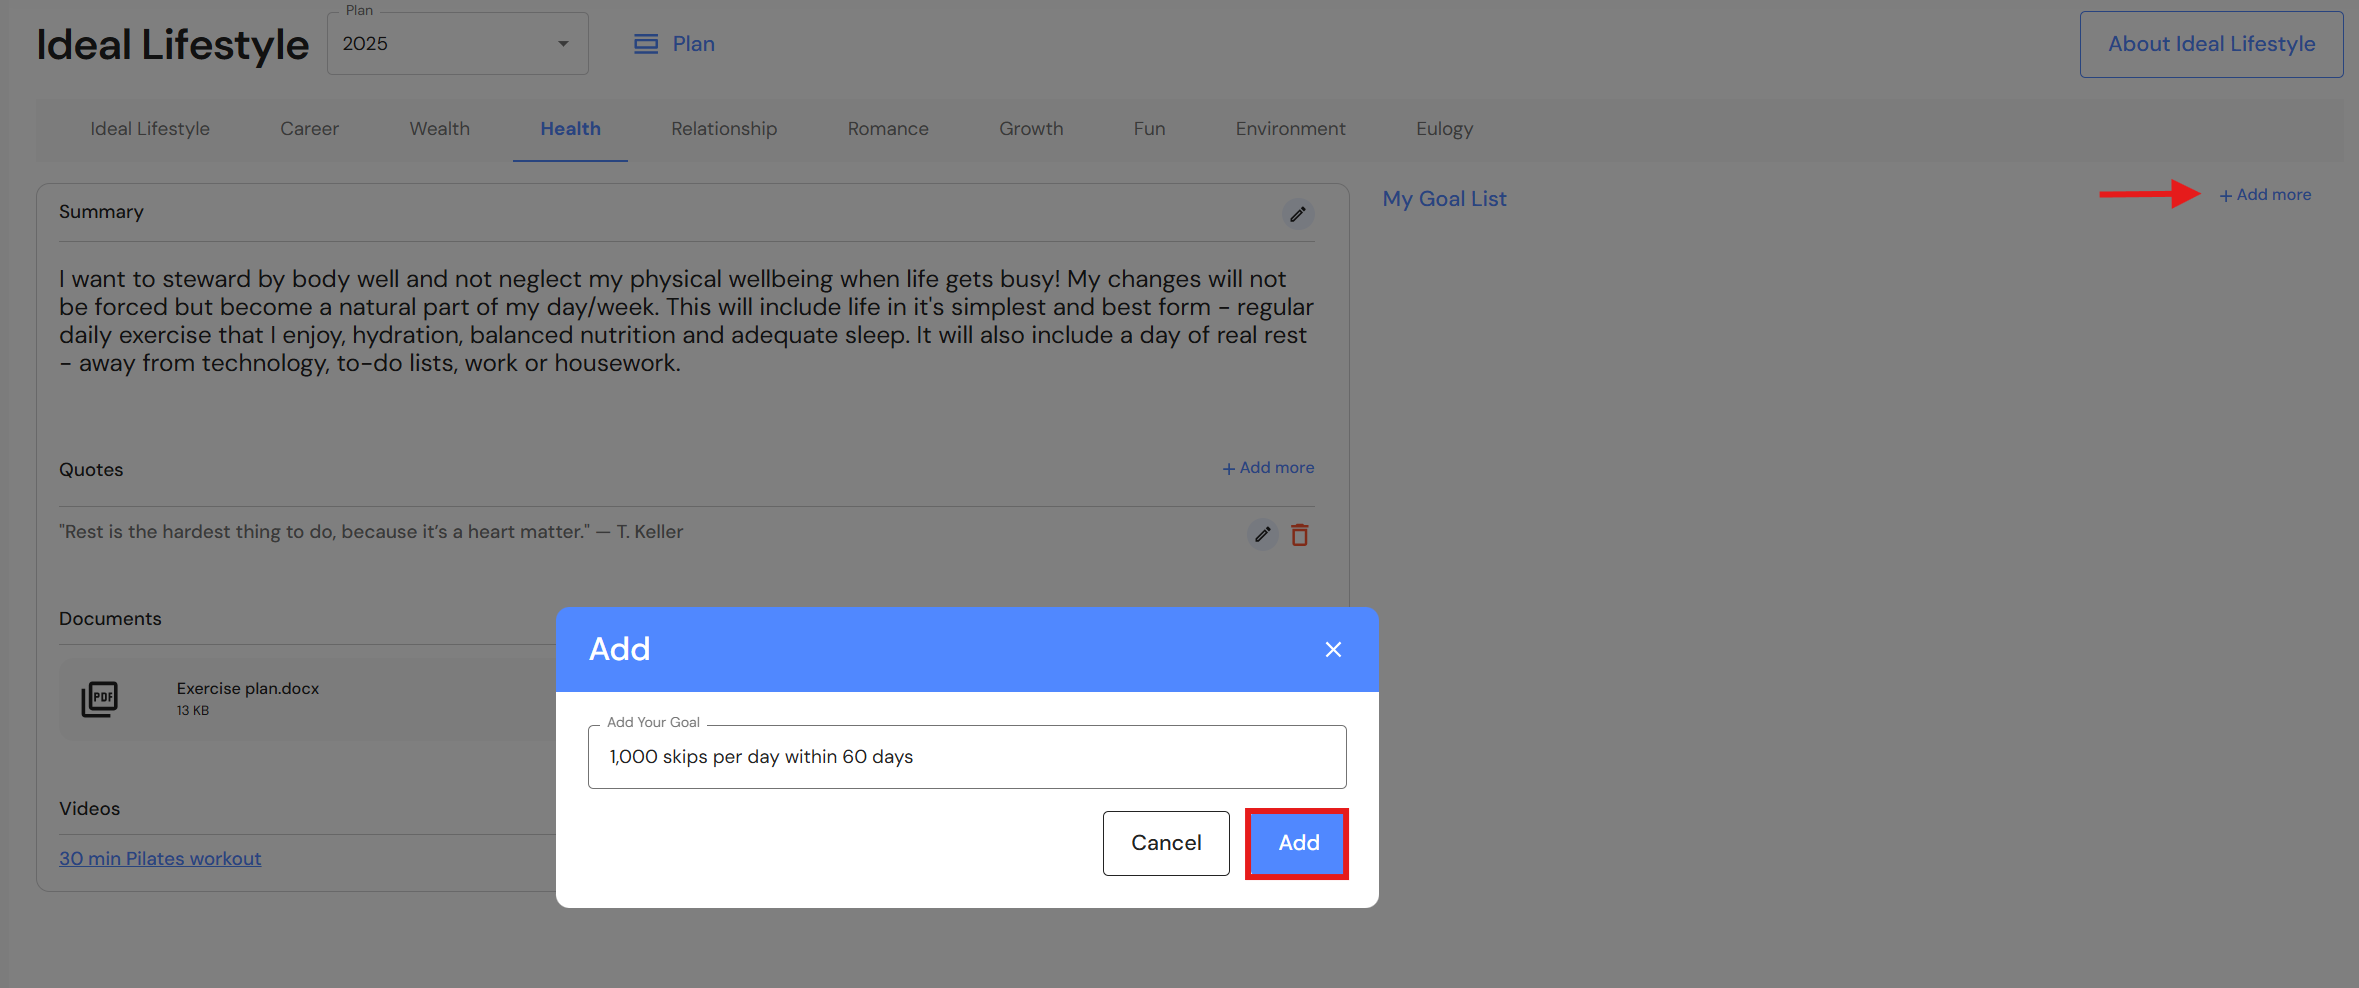Switch to the Wealth tab

click(439, 129)
